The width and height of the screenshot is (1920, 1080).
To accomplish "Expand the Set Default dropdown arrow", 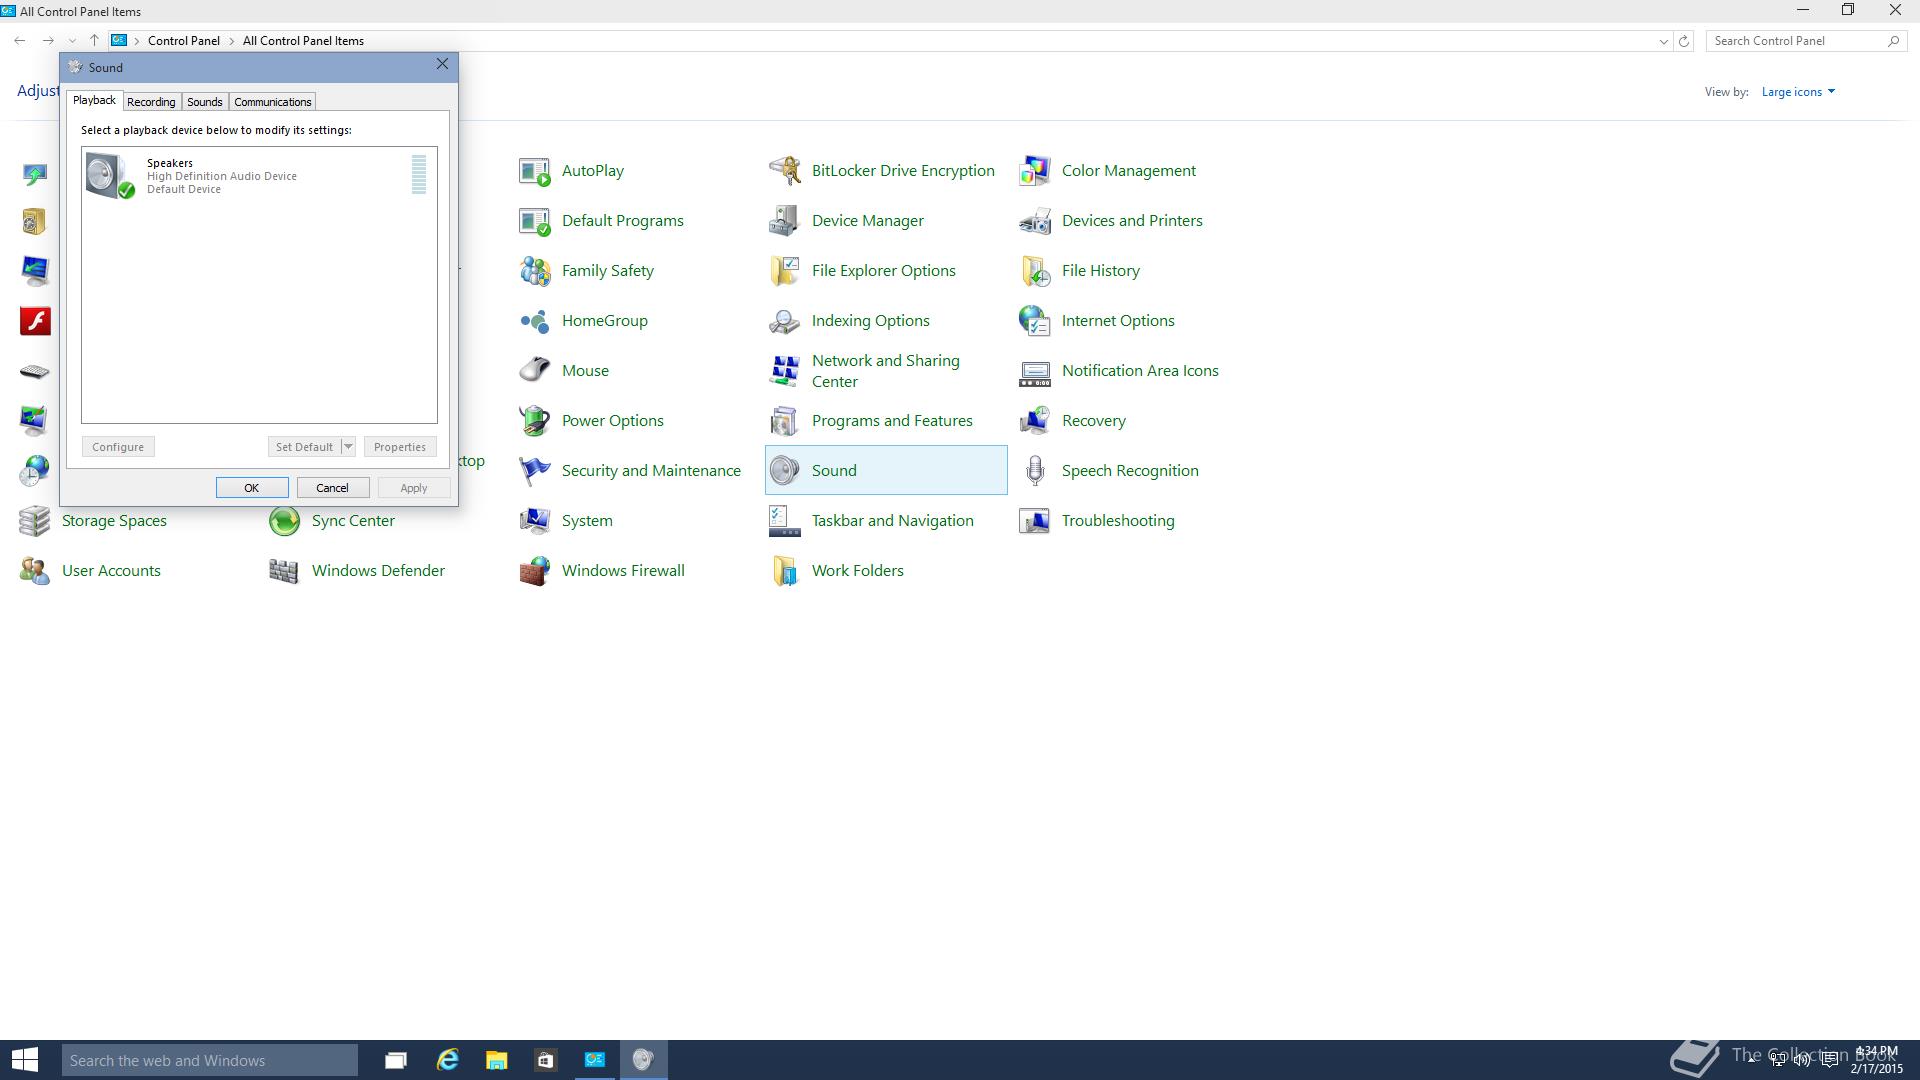I will click(x=348, y=447).
